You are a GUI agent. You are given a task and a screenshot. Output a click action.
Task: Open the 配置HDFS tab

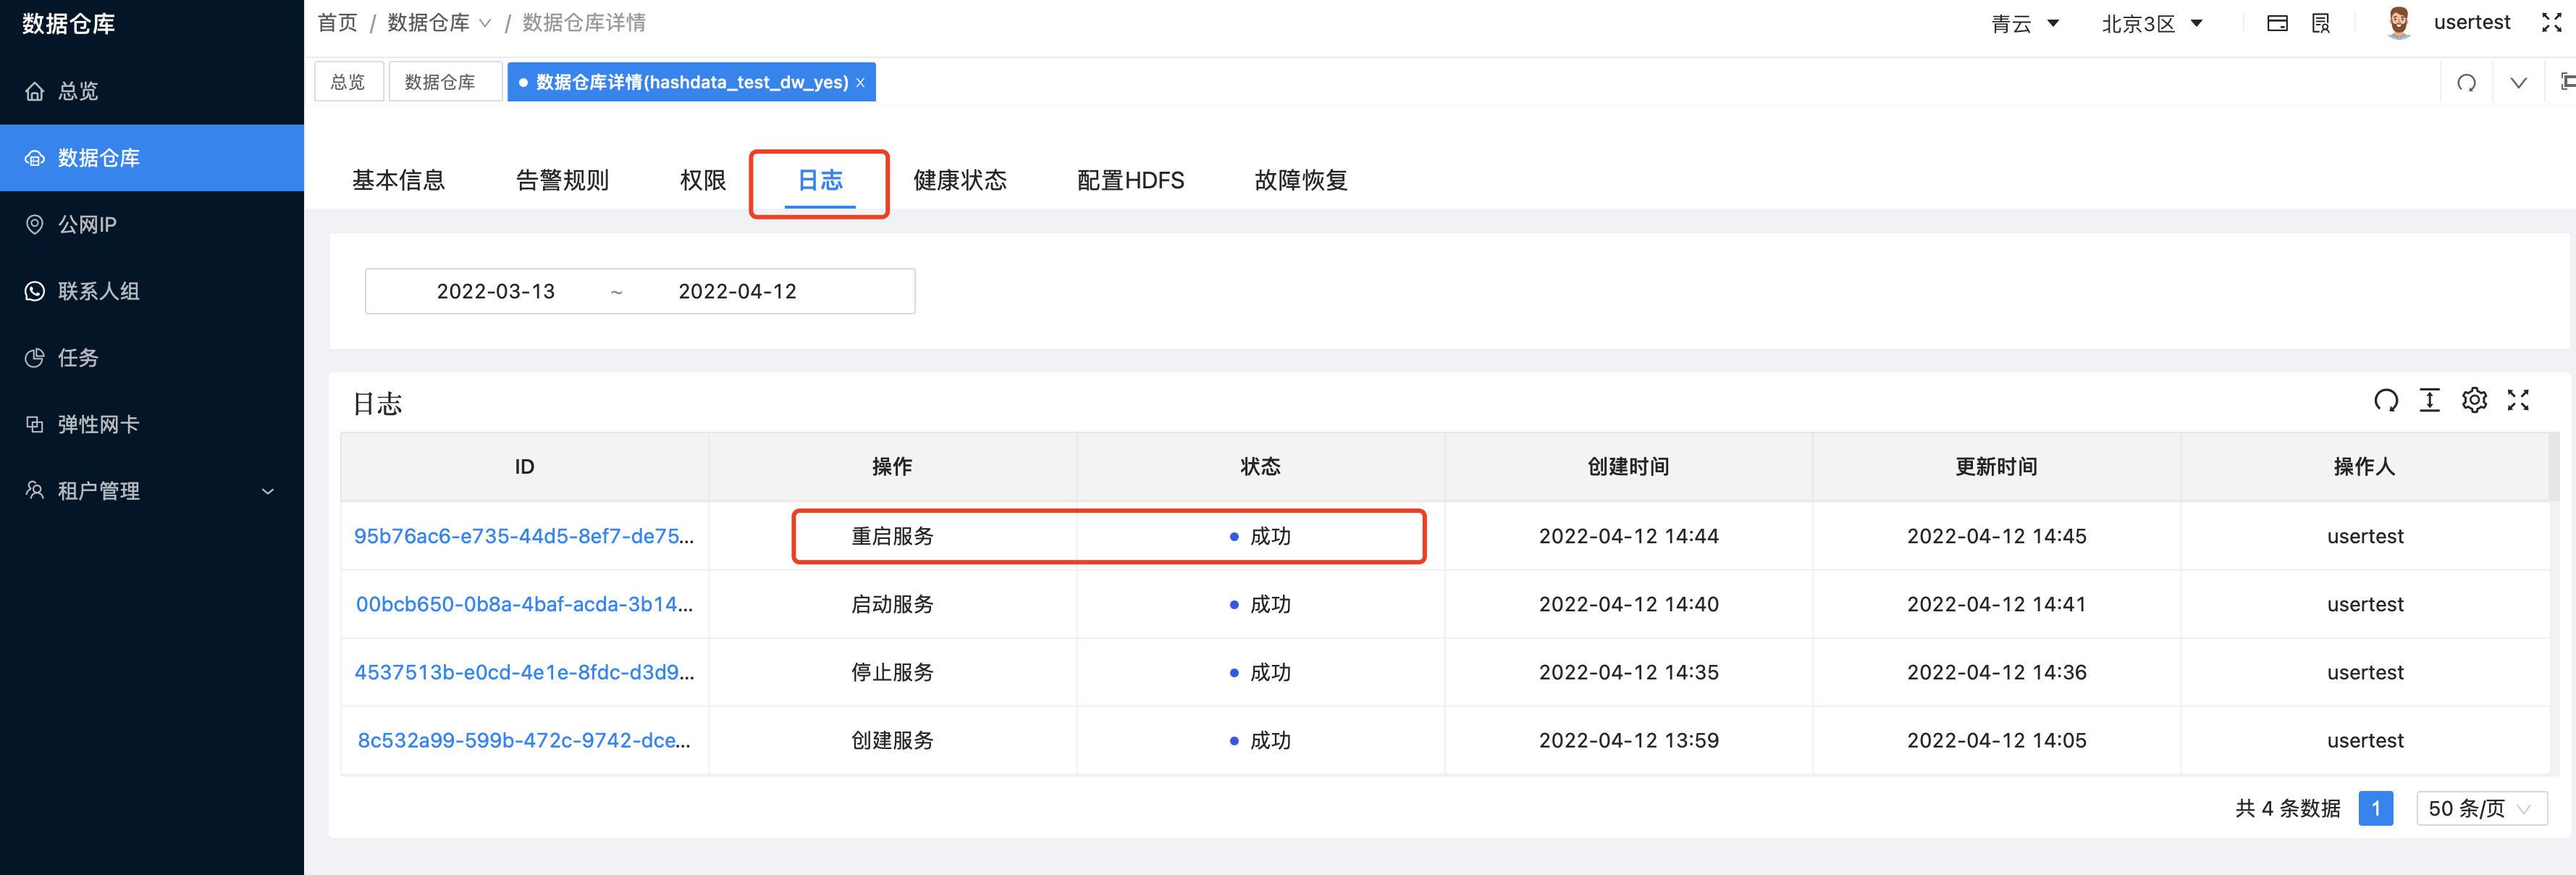1130,181
